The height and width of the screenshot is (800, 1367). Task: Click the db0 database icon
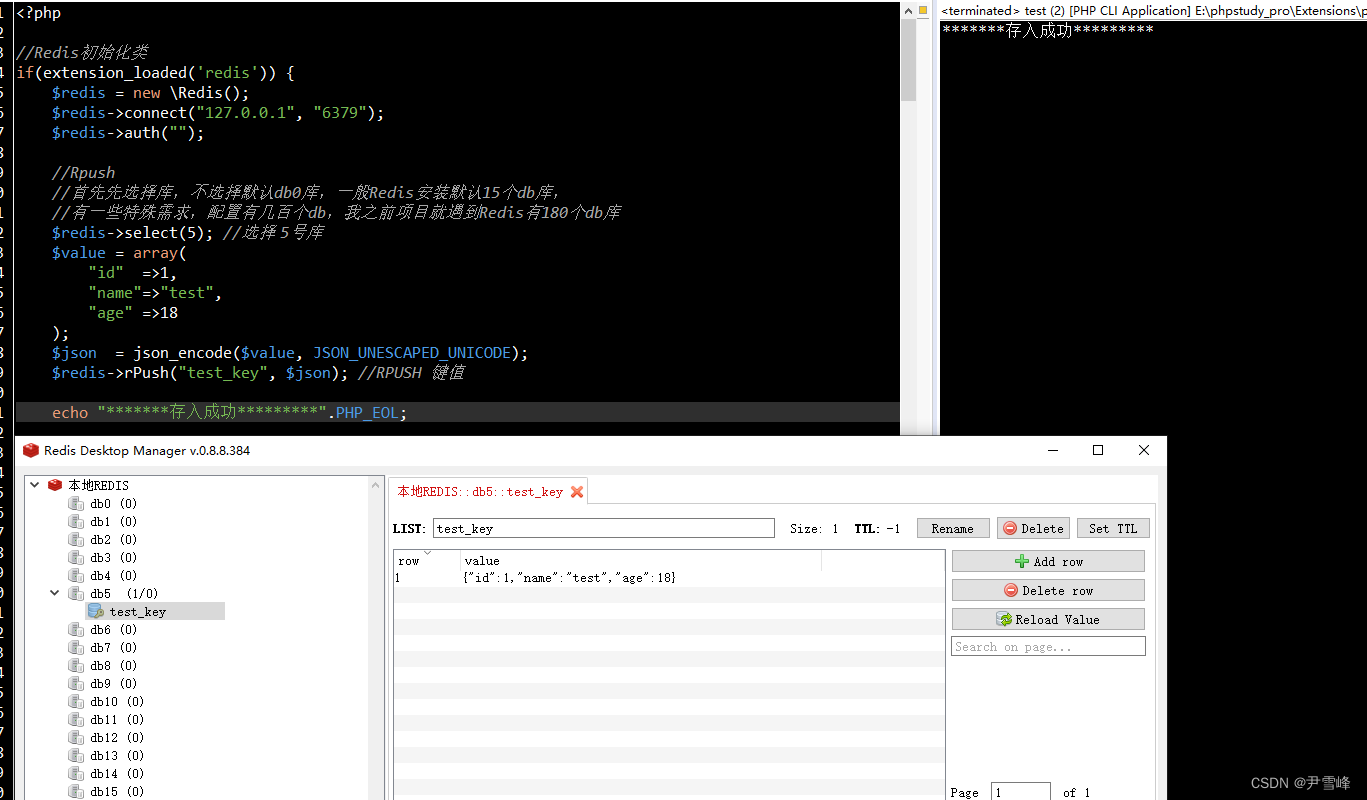76,503
